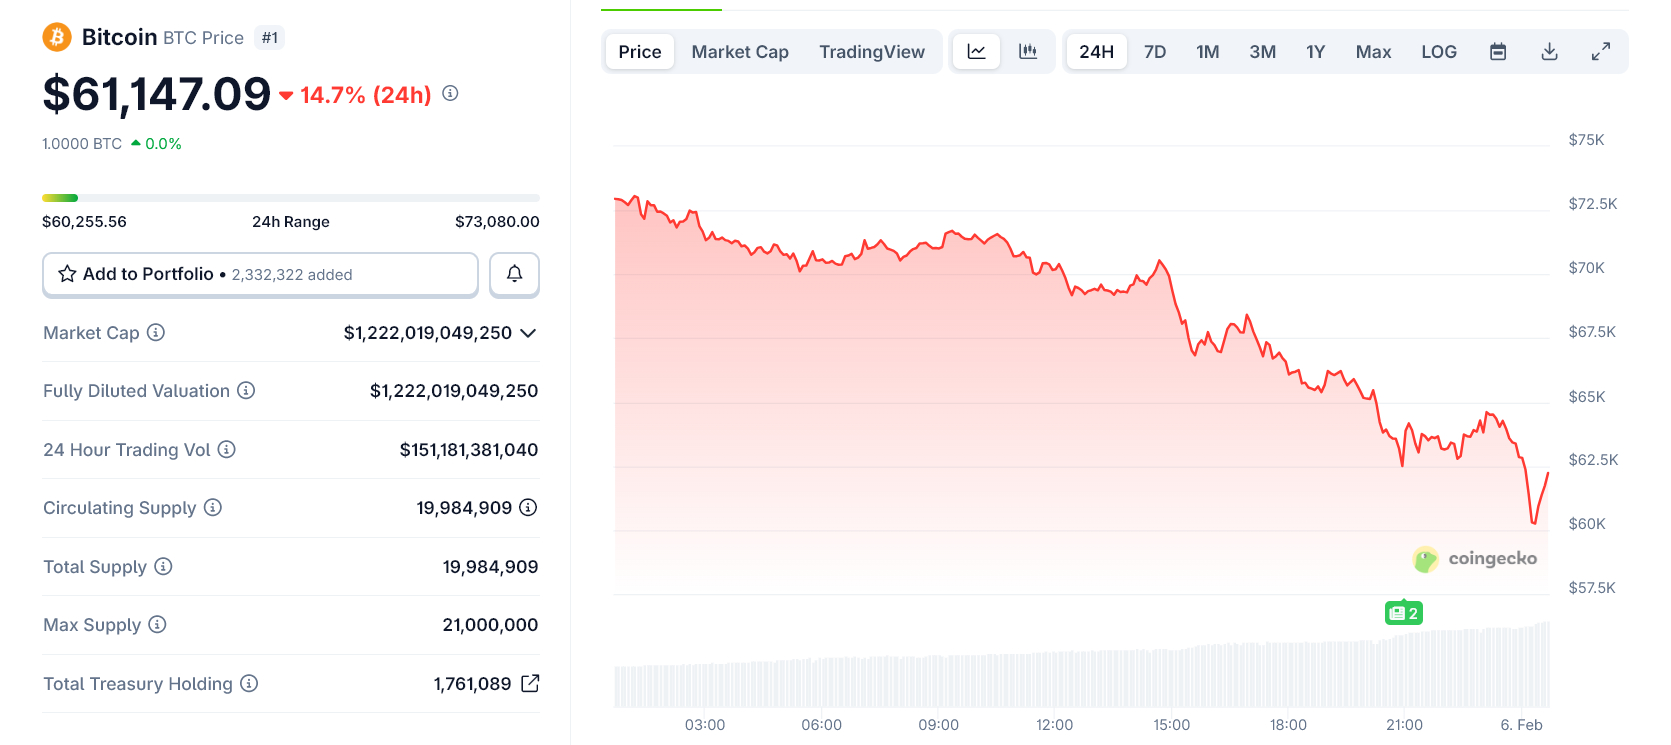Screen dimensions: 1671x745
Task: Open the Circulating Supply info icon
Action: click(212, 508)
